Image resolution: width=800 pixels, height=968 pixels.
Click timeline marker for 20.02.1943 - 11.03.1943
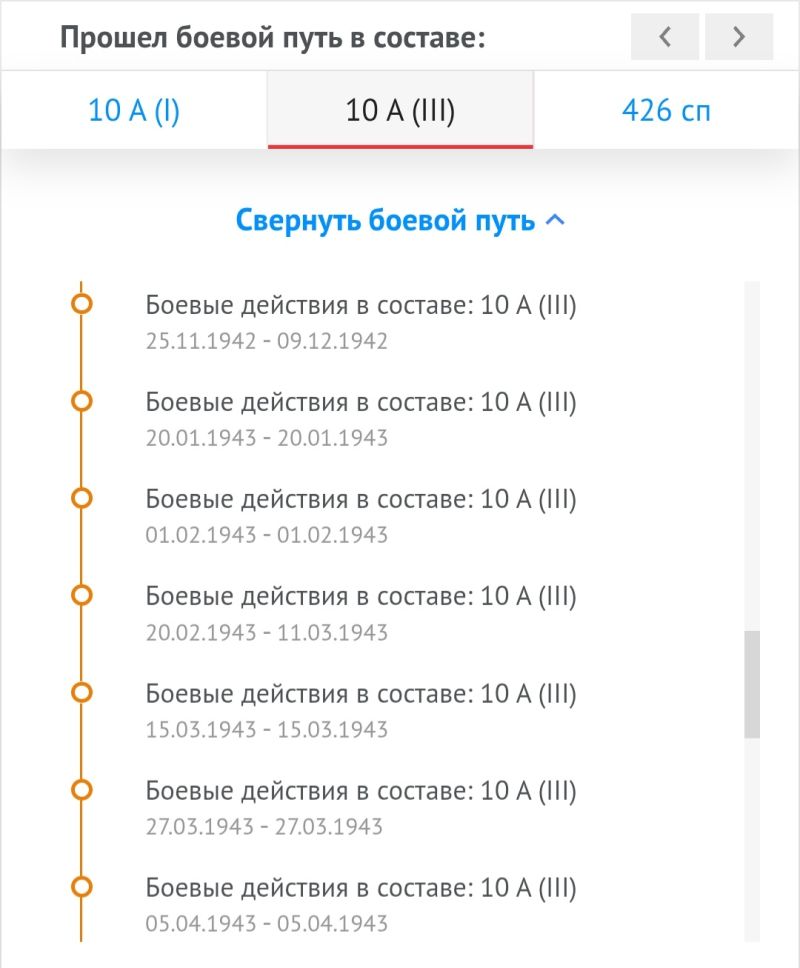[x=81, y=595]
